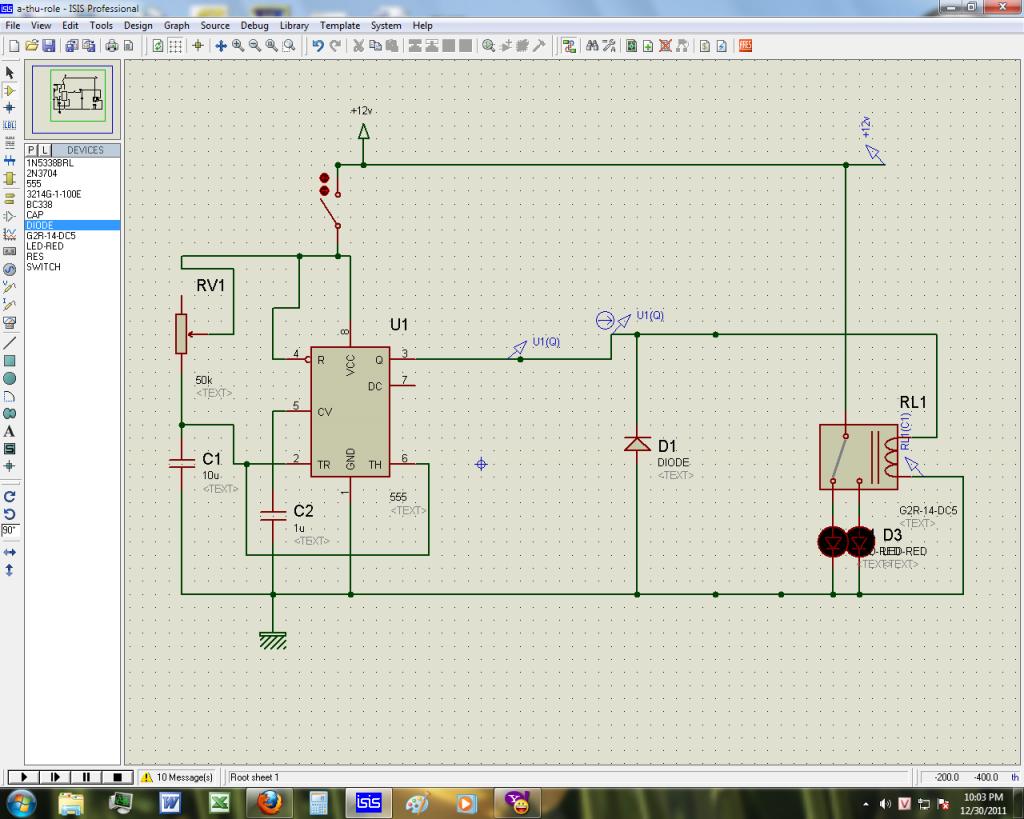Click the Save design icon
Image resolution: width=1024 pixels, height=819 pixels.
(49, 45)
